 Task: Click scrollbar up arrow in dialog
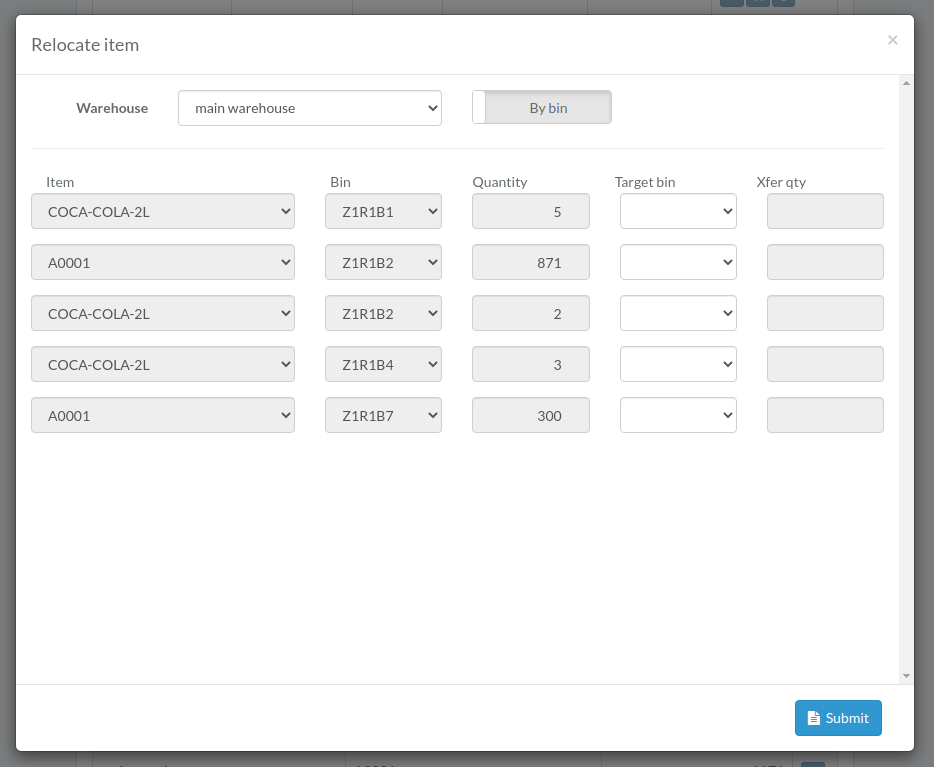point(906,83)
